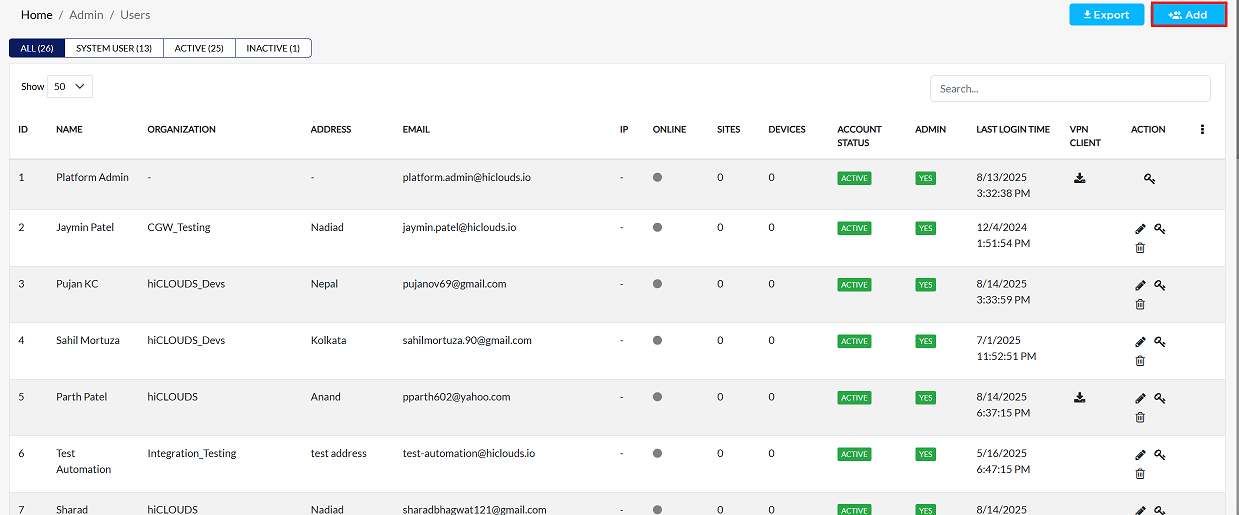Sort by the Name column header
Image resolution: width=1239 pixels, height=515 pixels.
[x=69, y=129]
